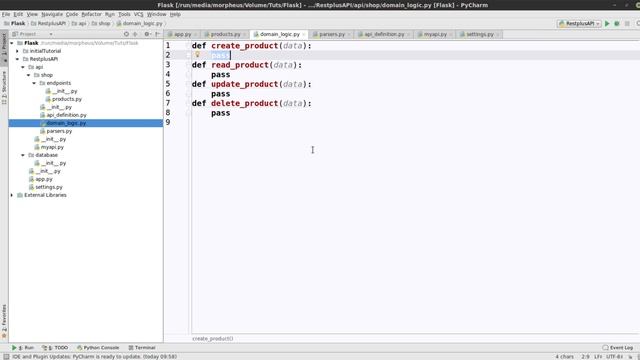Close the parsers.py editor tab
The height and width of the screenshot is (360, 640).
tap(349, 35)
